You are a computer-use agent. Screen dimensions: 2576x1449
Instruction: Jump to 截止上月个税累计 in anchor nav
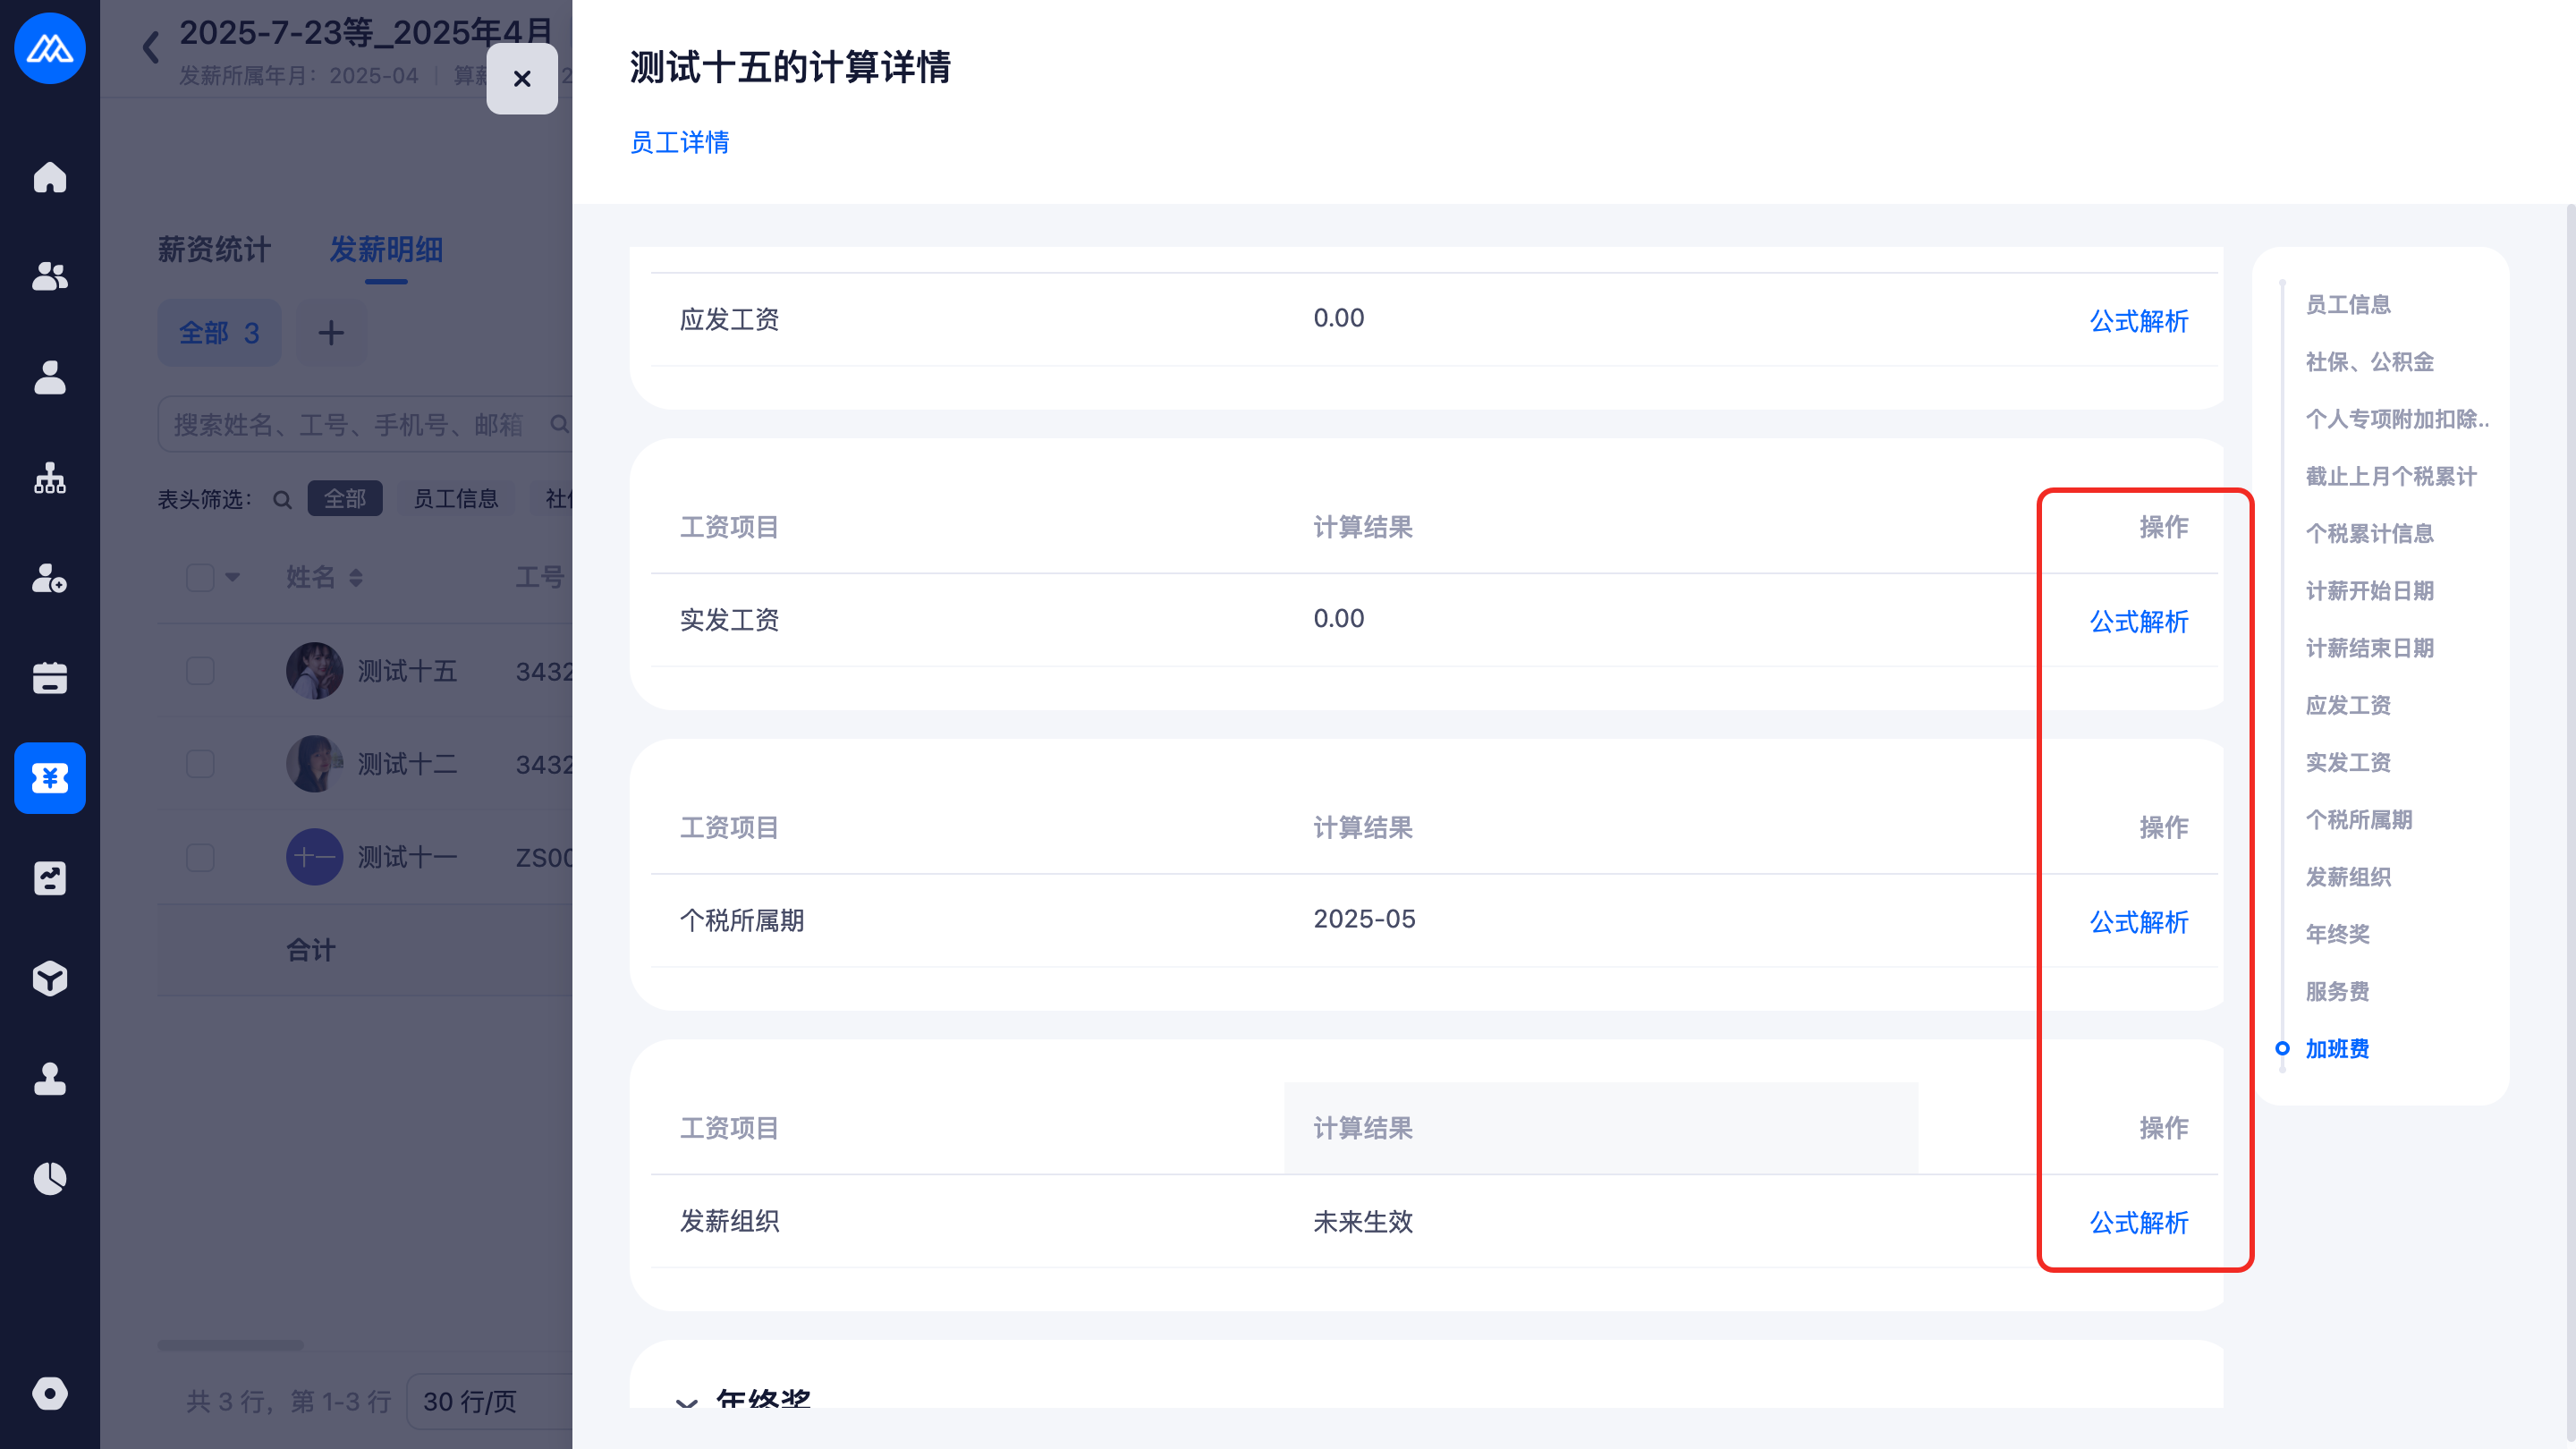coord(2391,476)
